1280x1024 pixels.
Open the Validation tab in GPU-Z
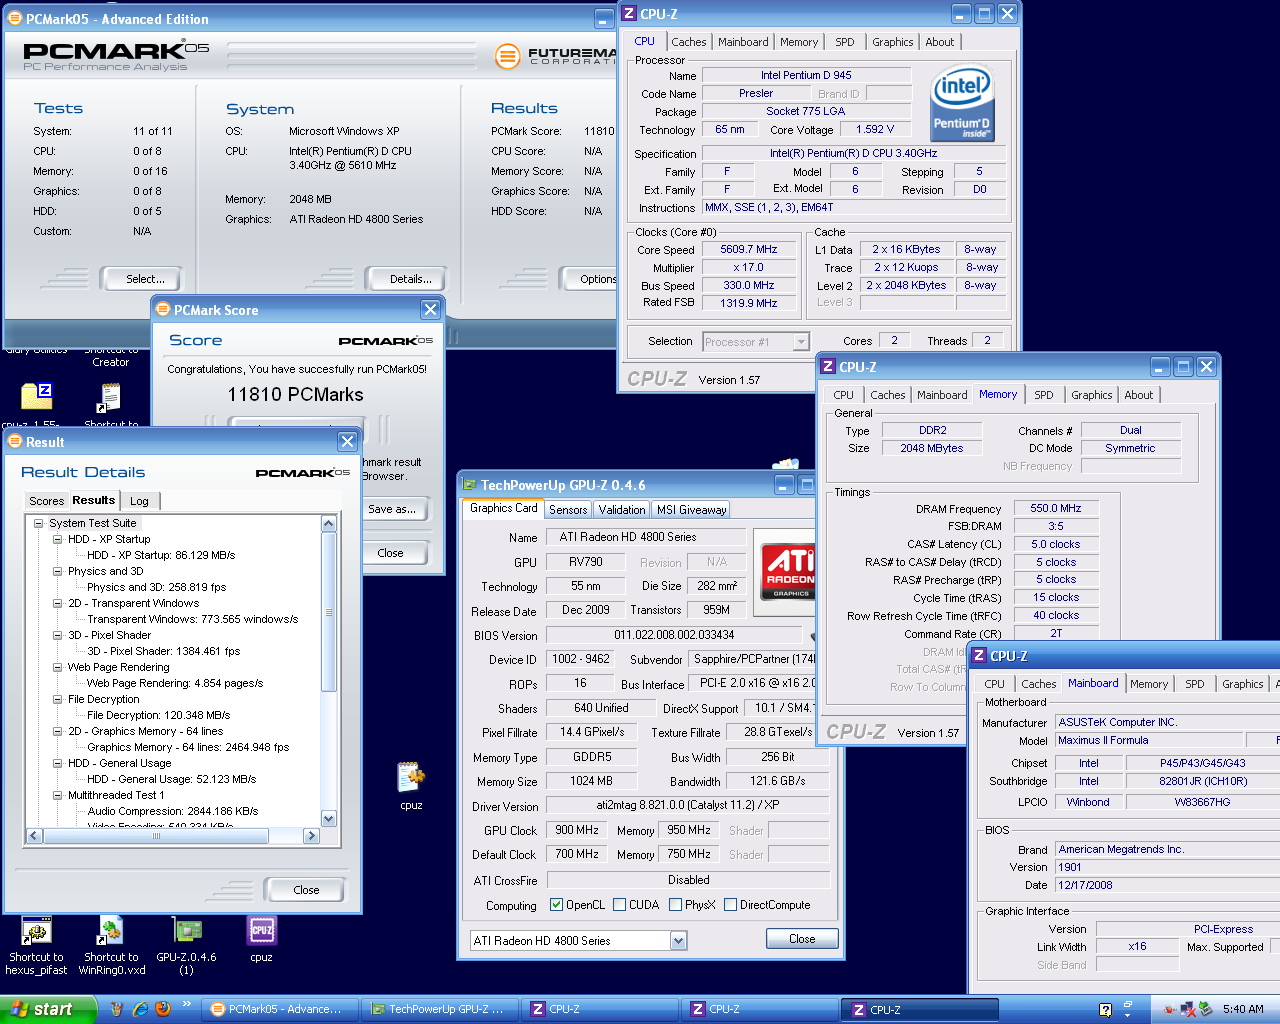[x=622, y=510]
